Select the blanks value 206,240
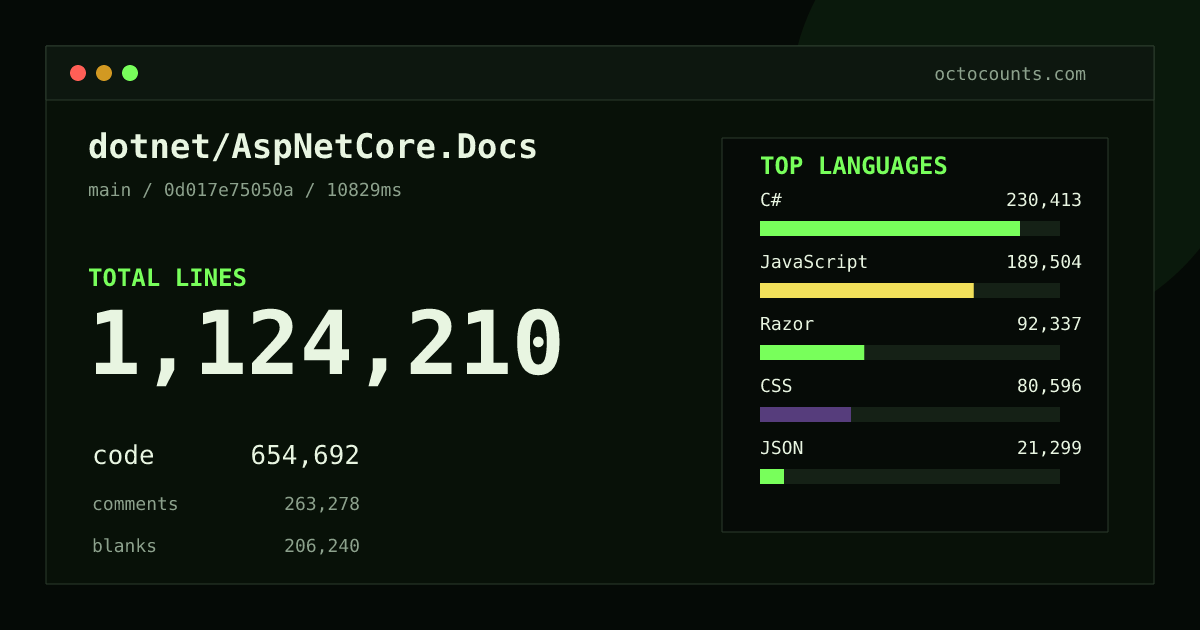This screenshot has width=1200, height=630. click(x=322, y=546)
